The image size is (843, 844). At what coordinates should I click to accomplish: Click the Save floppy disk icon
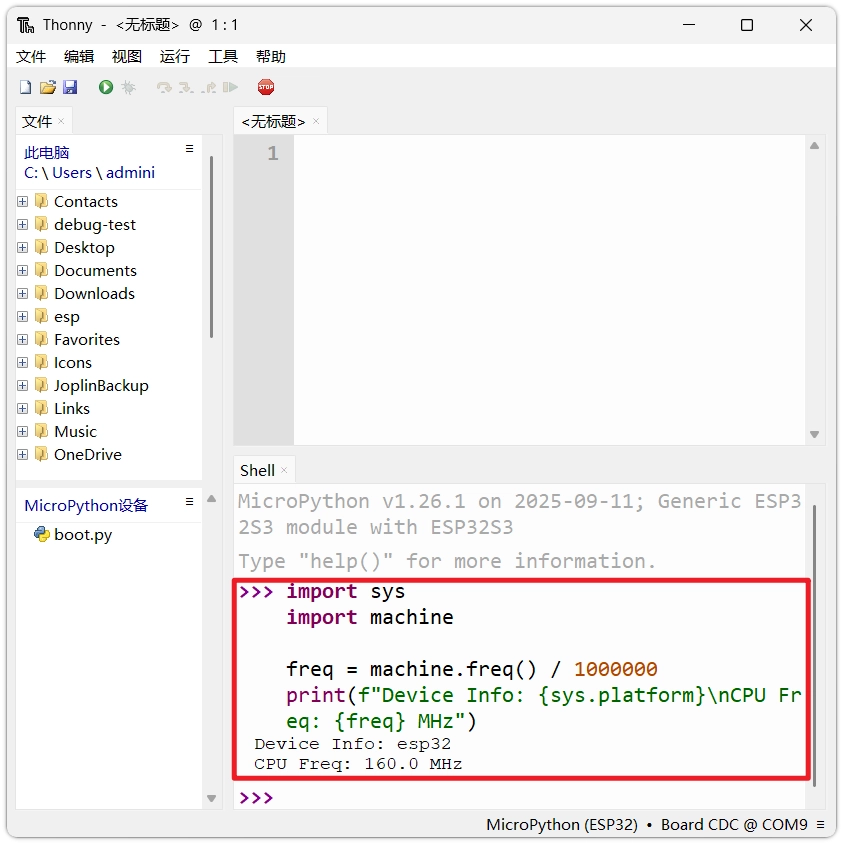(70, 88)
